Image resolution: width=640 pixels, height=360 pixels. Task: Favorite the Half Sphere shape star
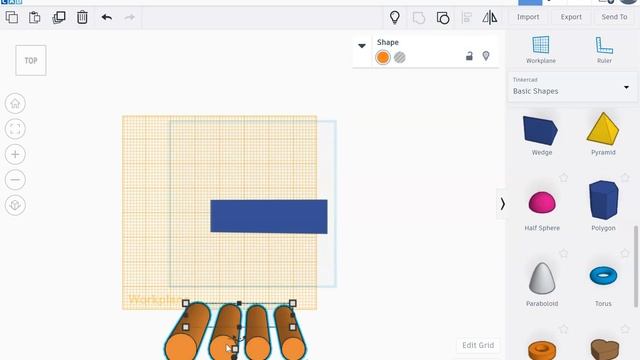[x=564, y=178]
